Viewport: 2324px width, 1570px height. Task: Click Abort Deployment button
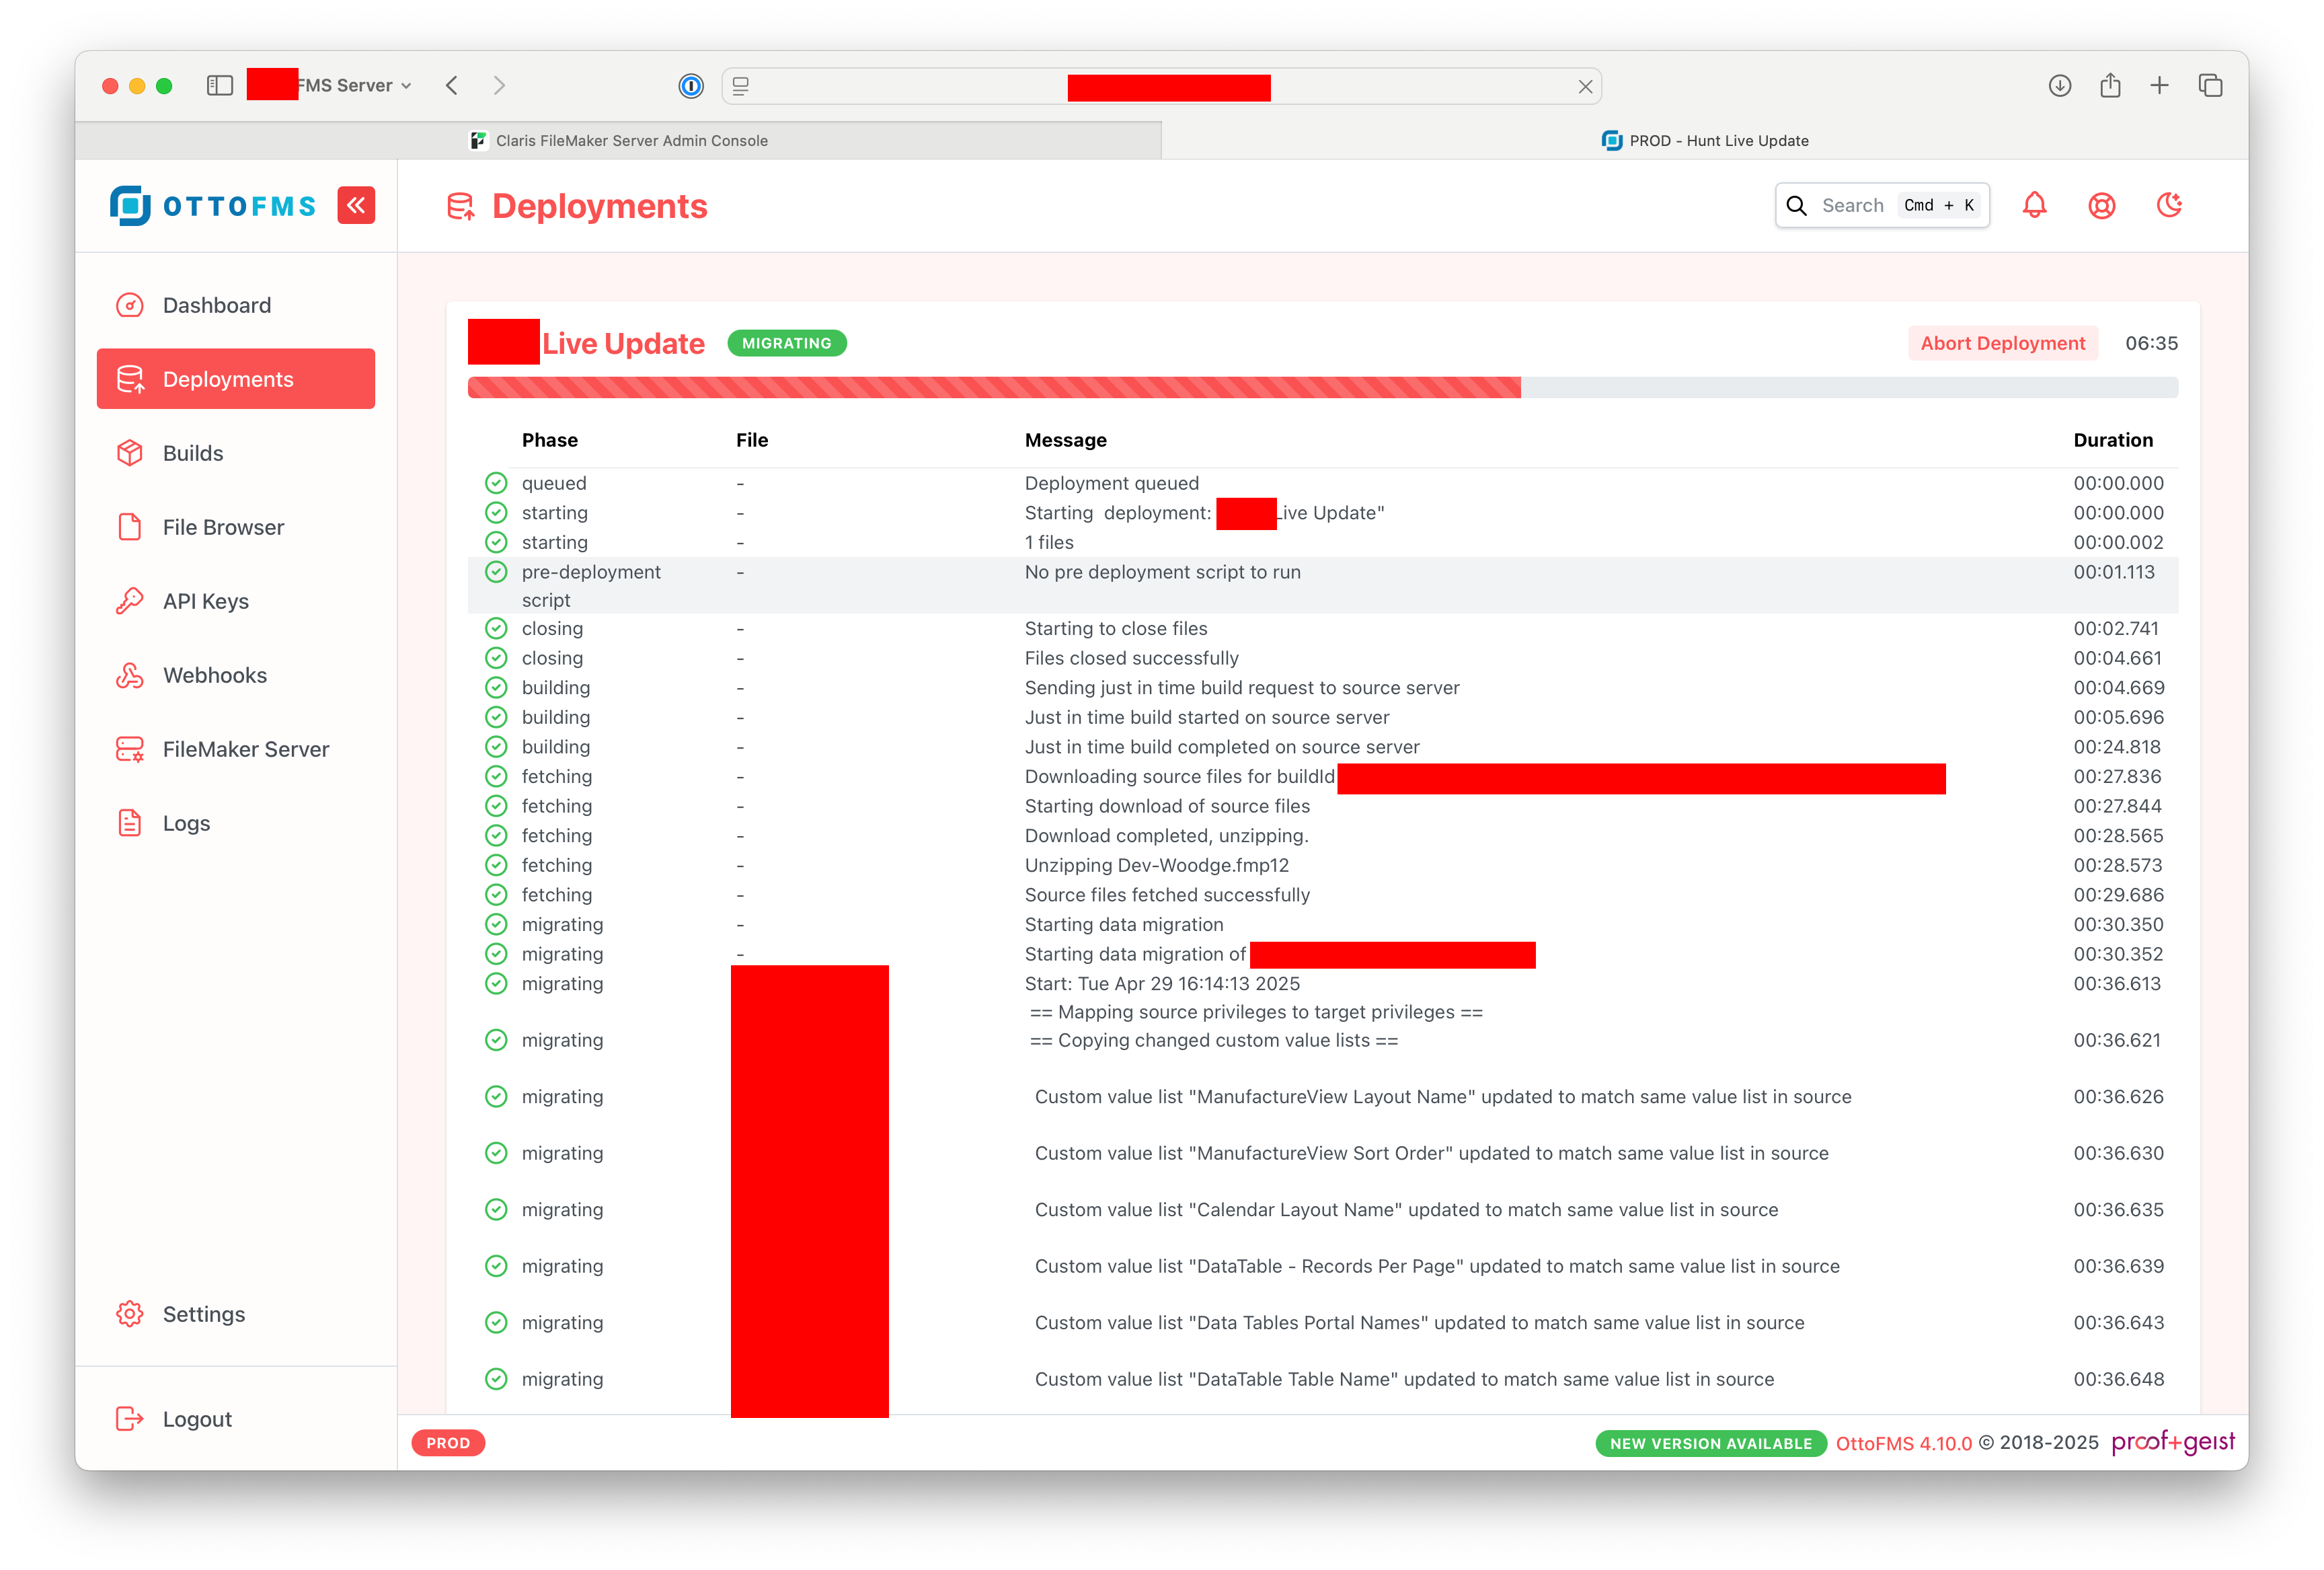tap(2002, 343)
